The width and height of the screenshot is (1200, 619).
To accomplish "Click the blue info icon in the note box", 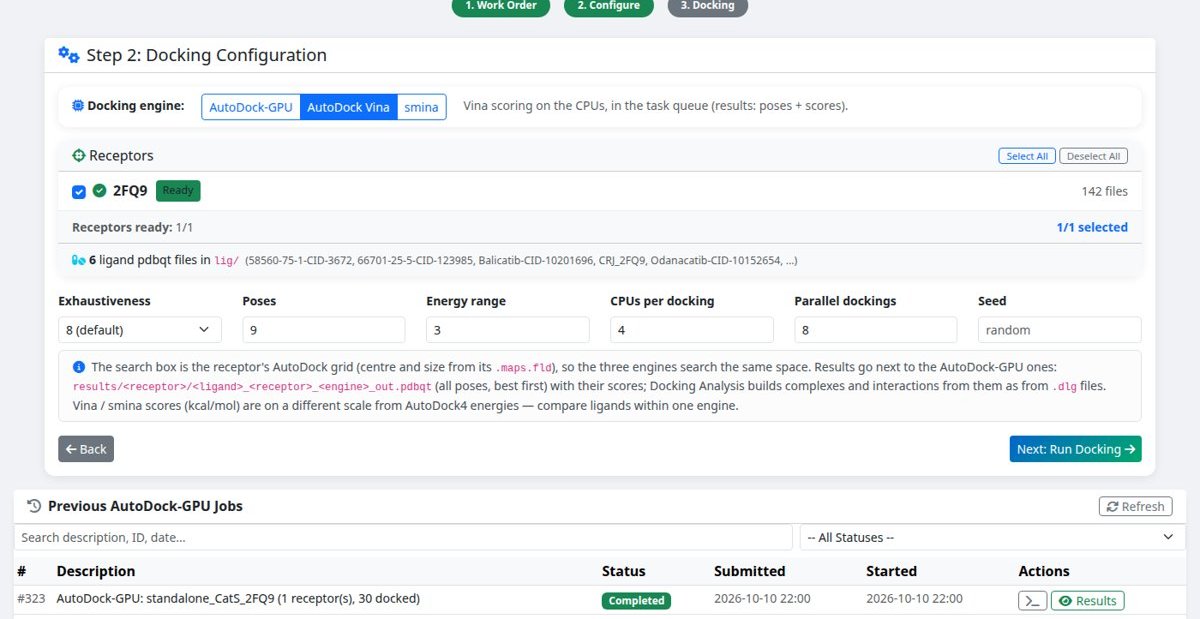I will (79, 367).
